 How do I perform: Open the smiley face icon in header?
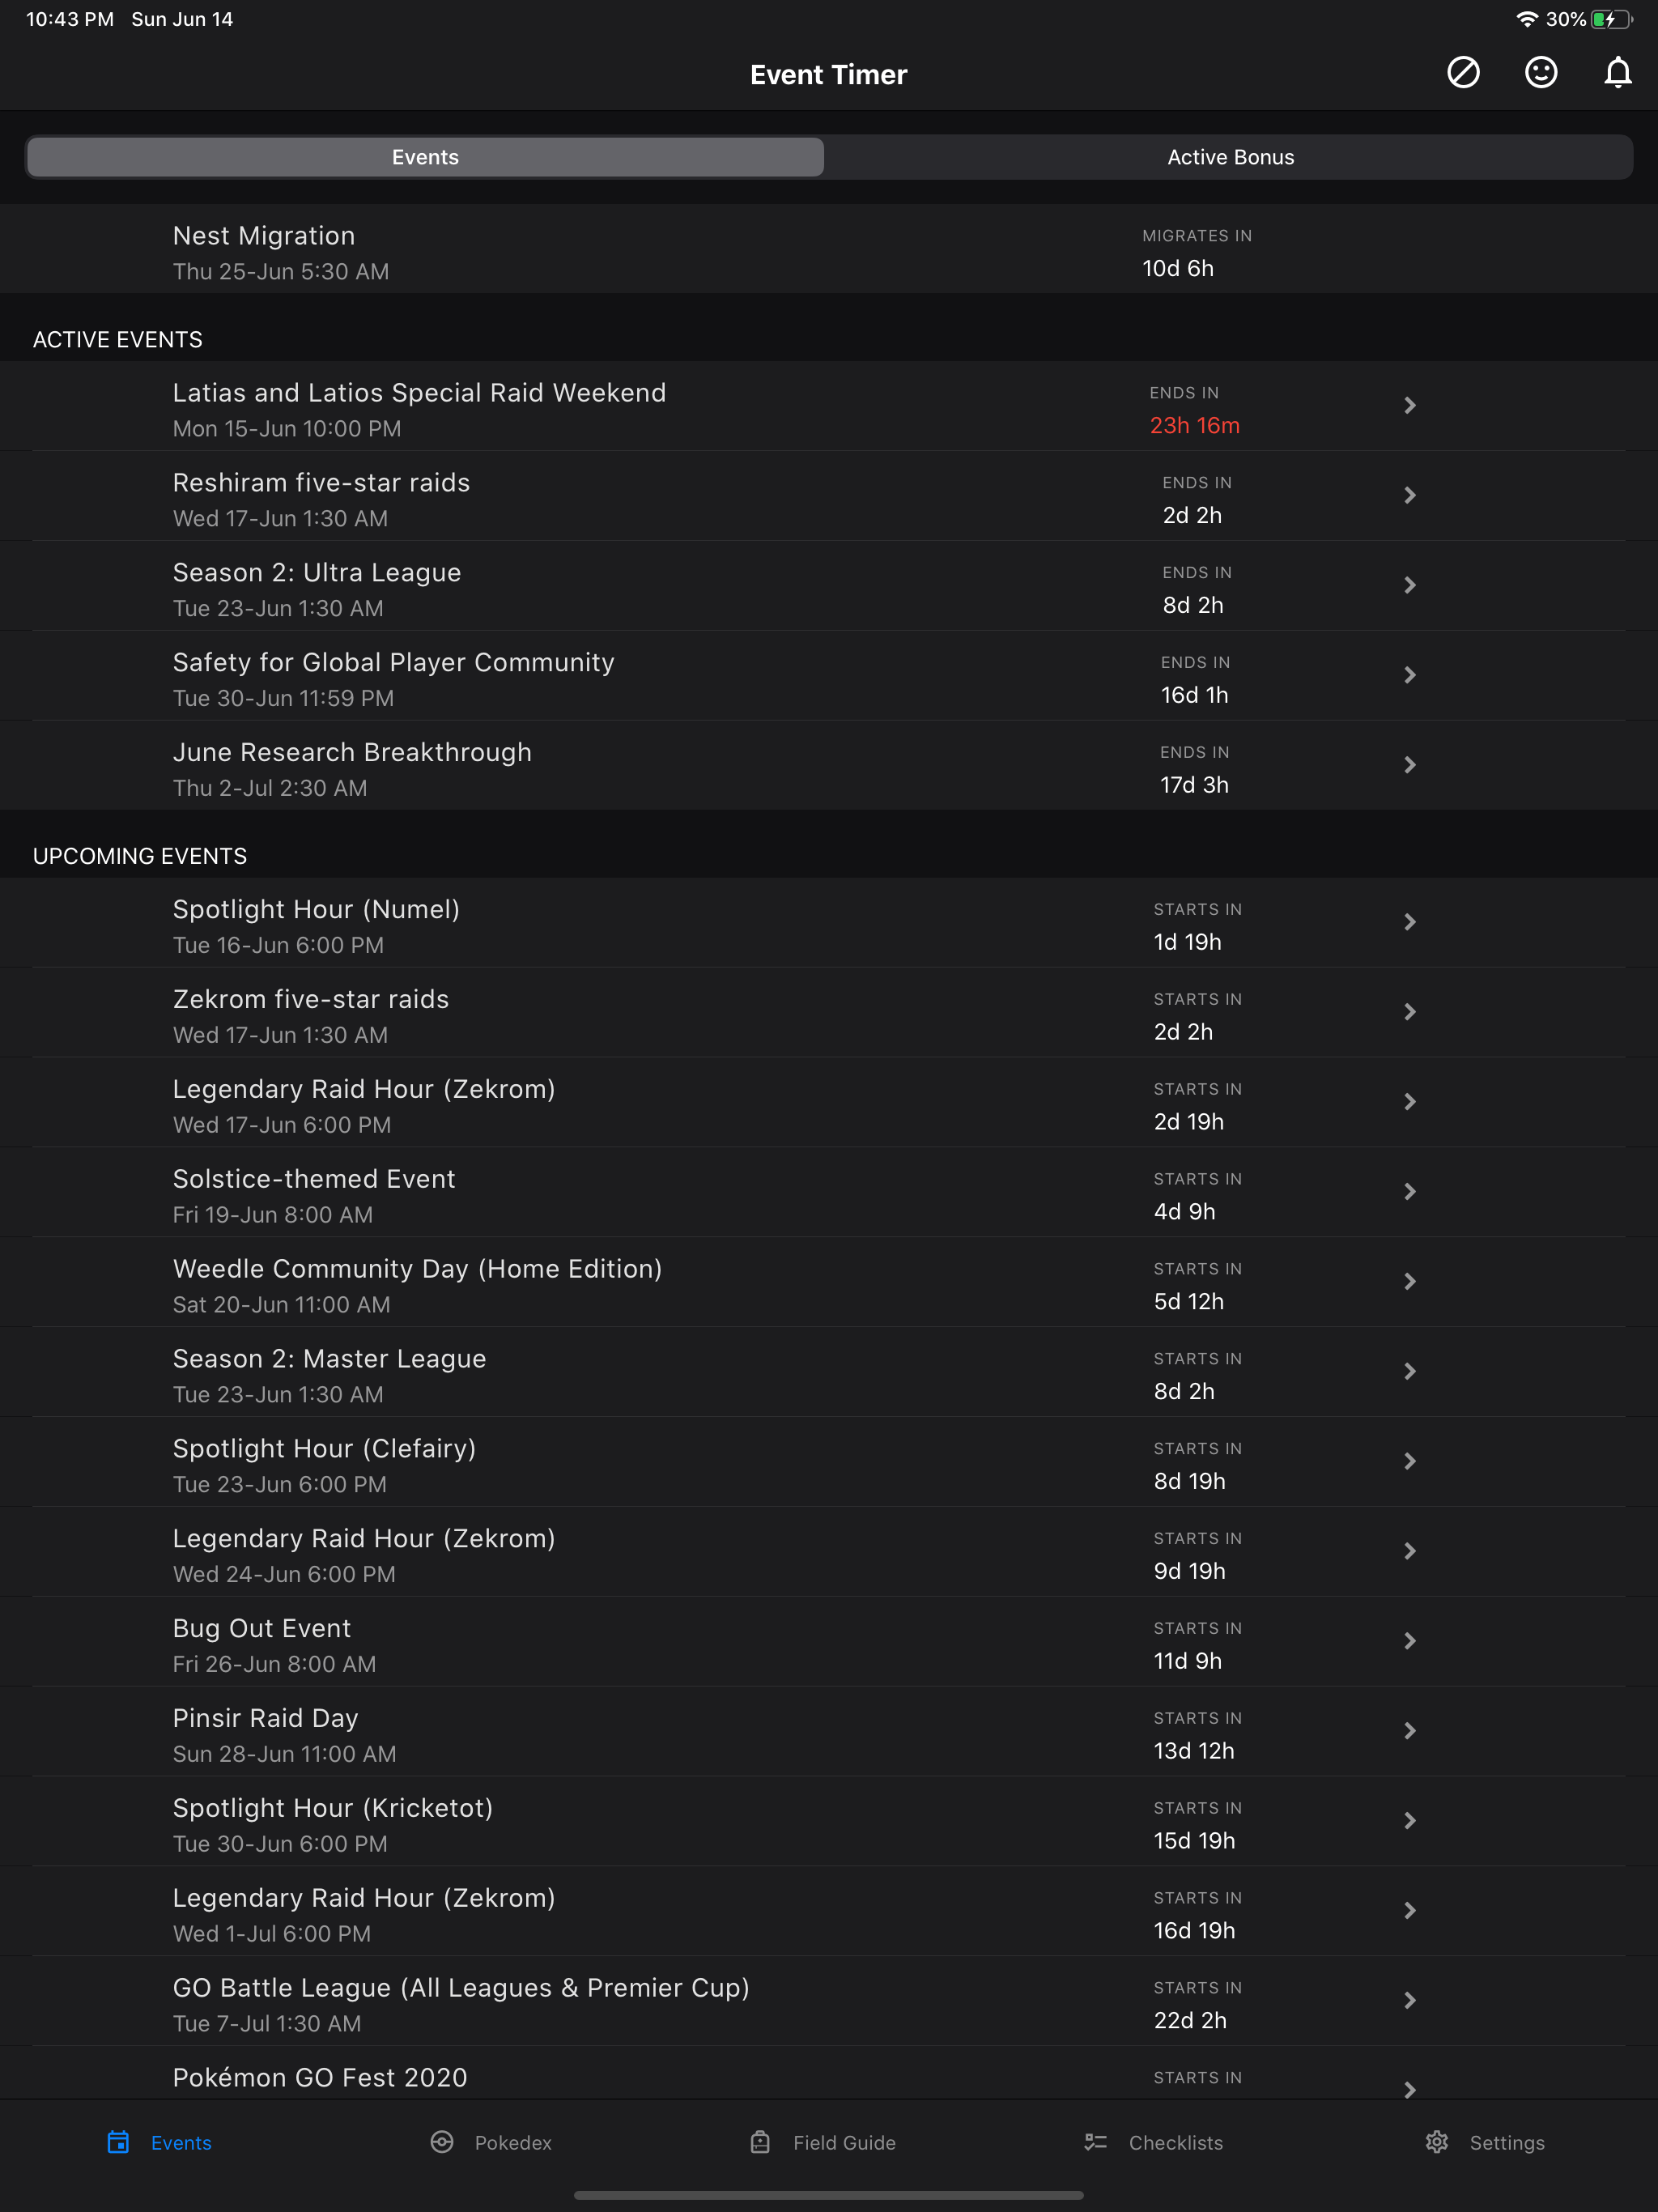point(1540,73)
